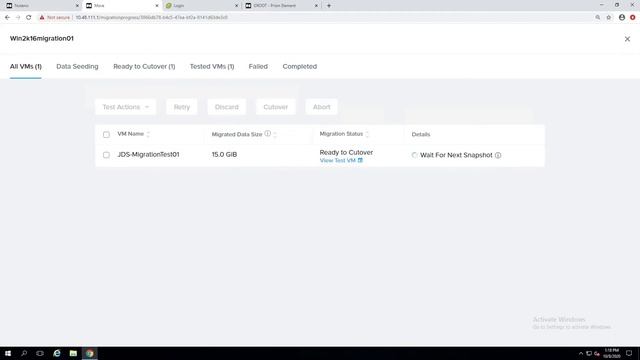Sort by the VM Name column arrows
Viewport: 640px width, 360px height.
[148, 134]
